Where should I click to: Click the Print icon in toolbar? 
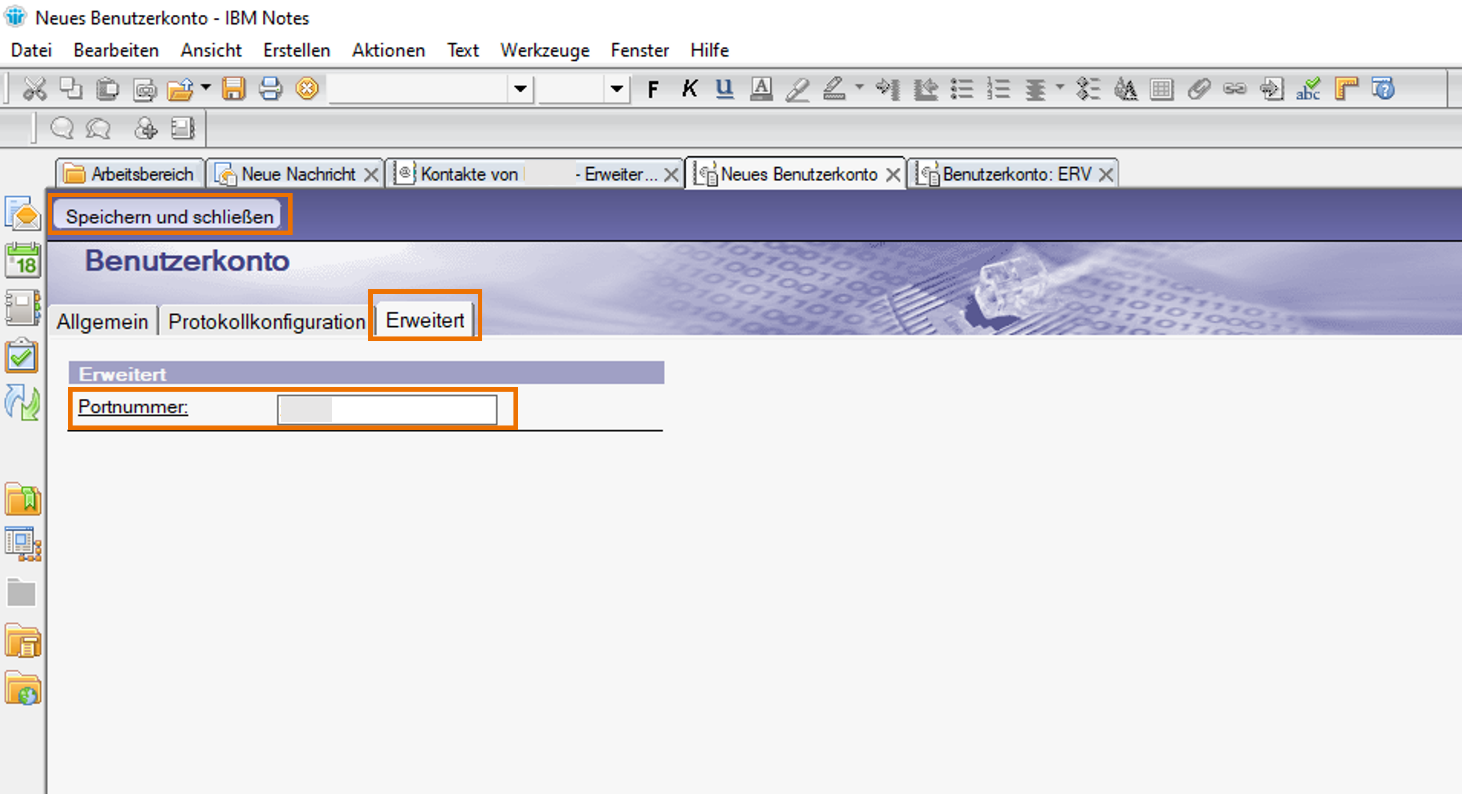click(x=270, y=89)
